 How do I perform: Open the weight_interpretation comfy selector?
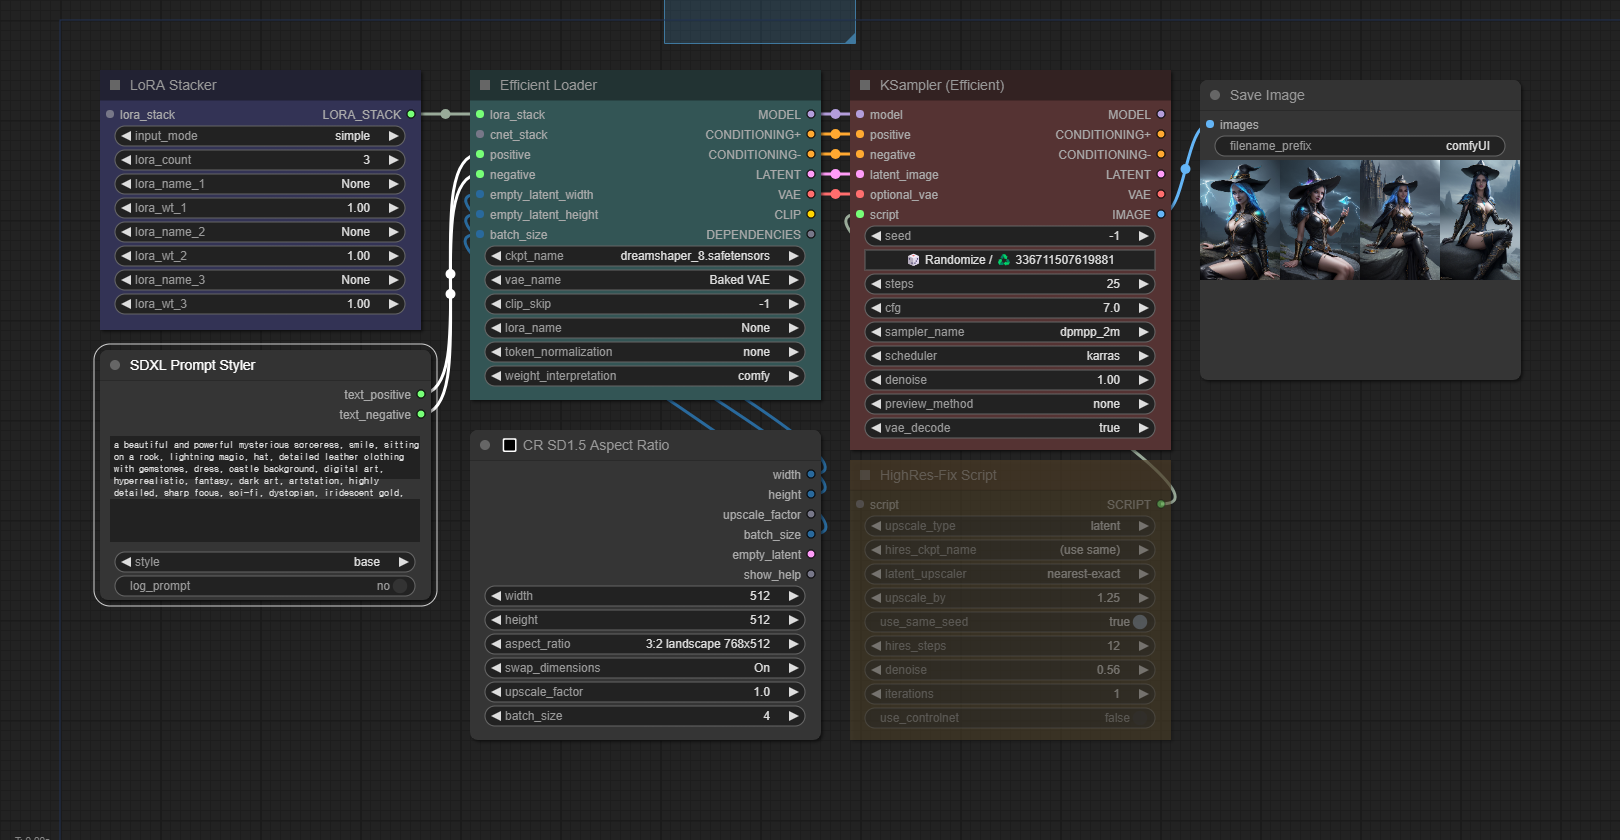pos(645,376)
